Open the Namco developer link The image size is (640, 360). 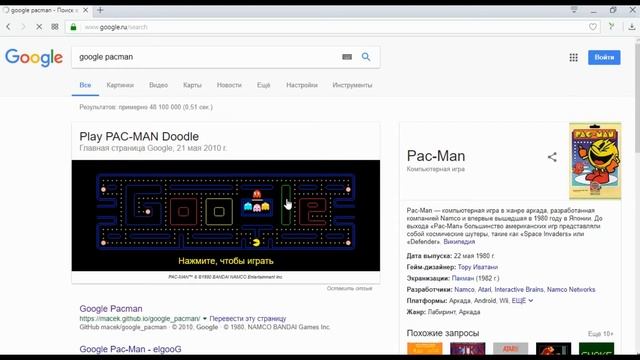coord(464,289)
